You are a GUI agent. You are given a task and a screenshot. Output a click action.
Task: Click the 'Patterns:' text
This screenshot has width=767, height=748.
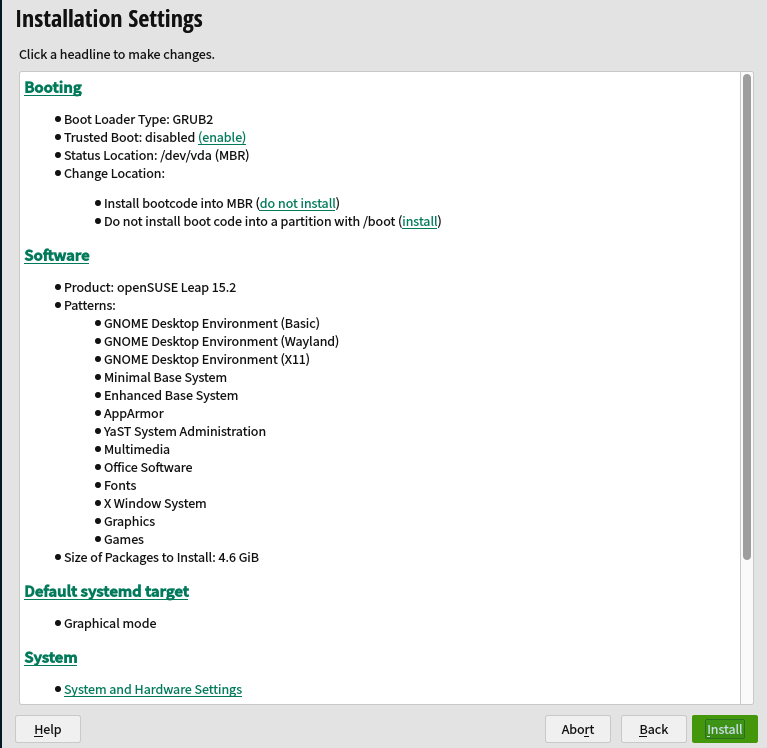coord(90,306)
